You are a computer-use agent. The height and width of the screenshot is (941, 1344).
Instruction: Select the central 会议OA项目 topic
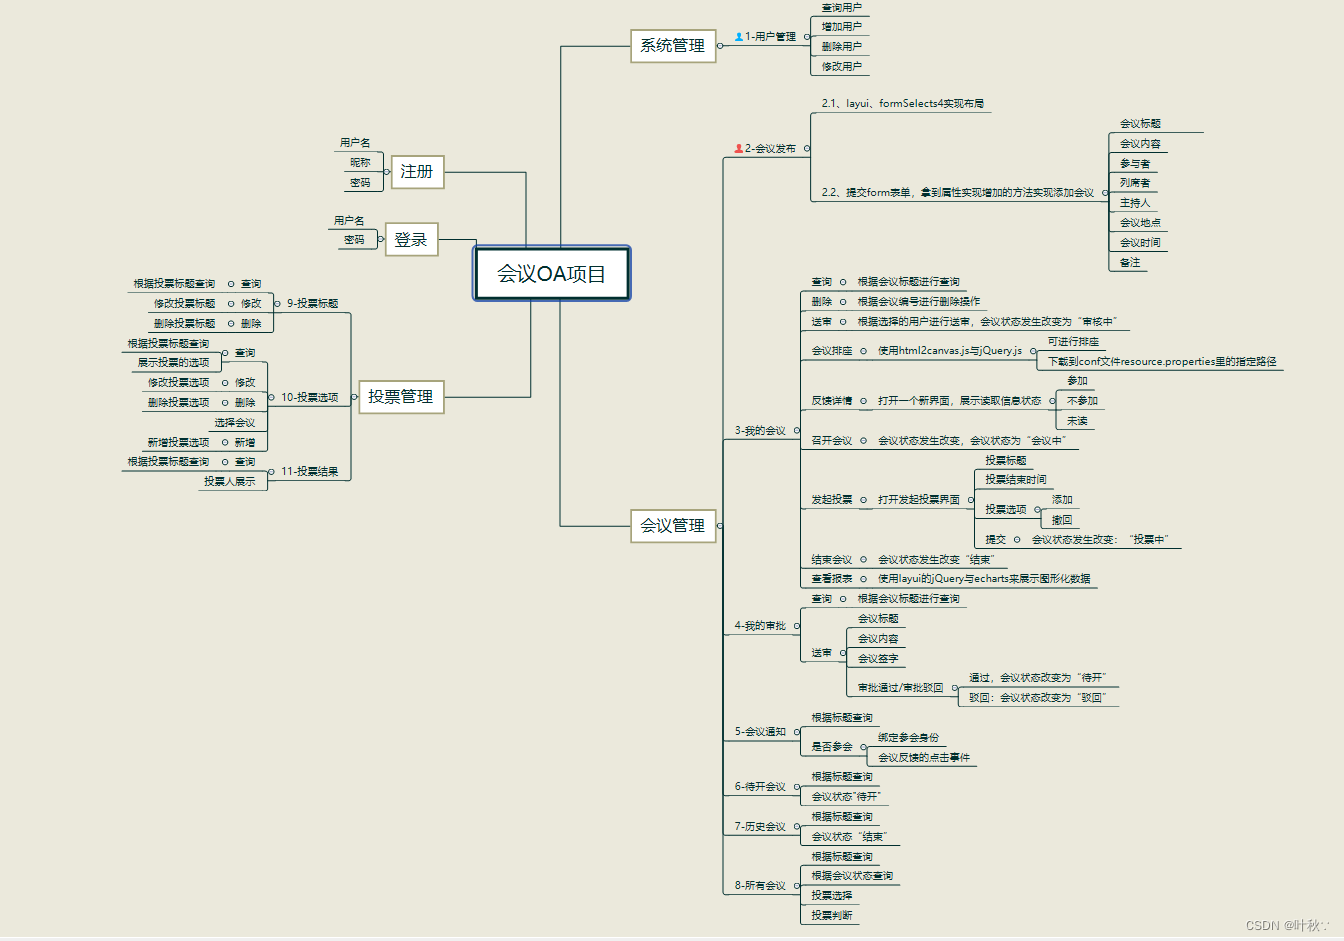coord(552,274)
